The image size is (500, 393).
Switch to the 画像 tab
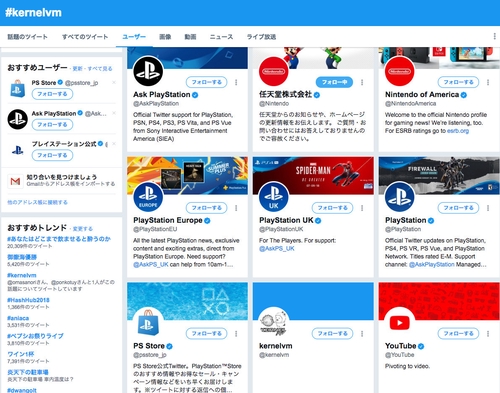coord(165,37)
